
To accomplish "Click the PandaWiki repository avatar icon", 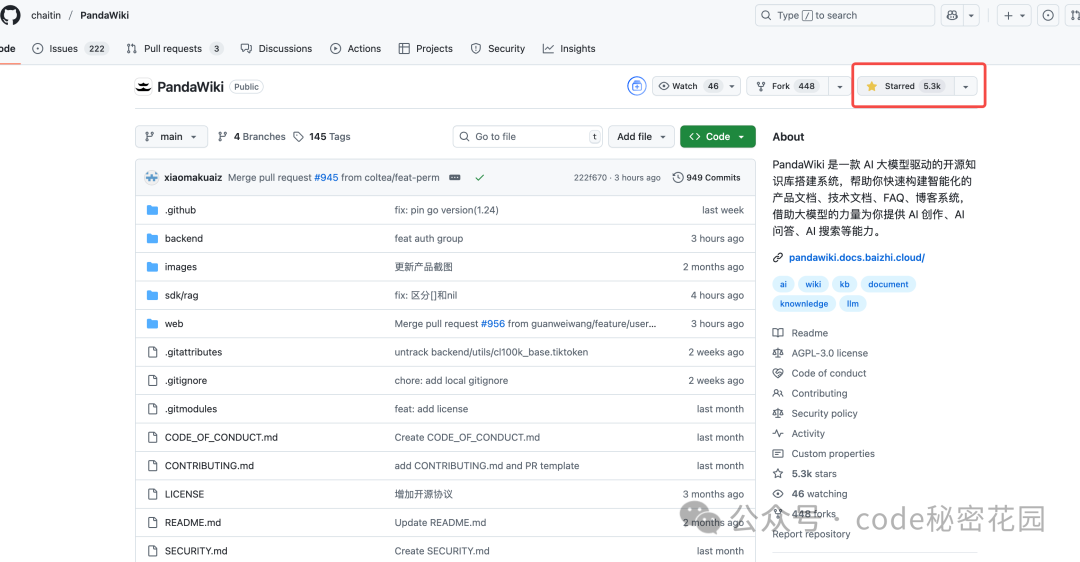I will [143, 86].
